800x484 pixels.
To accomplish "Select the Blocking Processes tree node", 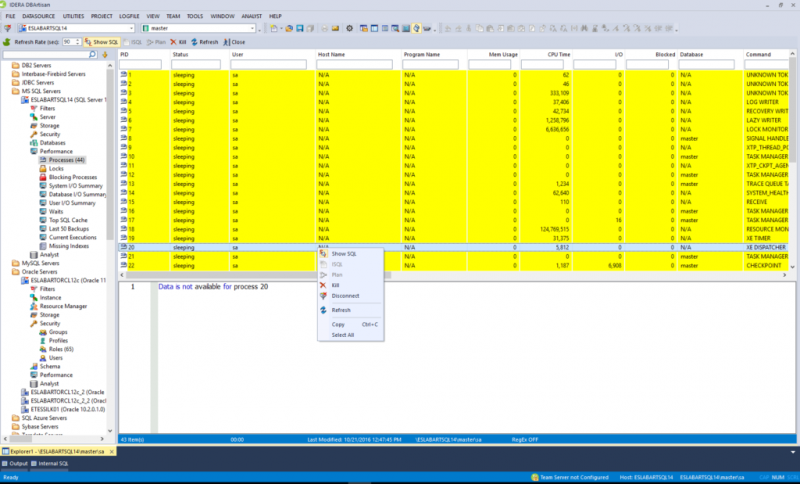I will point(72,177).
